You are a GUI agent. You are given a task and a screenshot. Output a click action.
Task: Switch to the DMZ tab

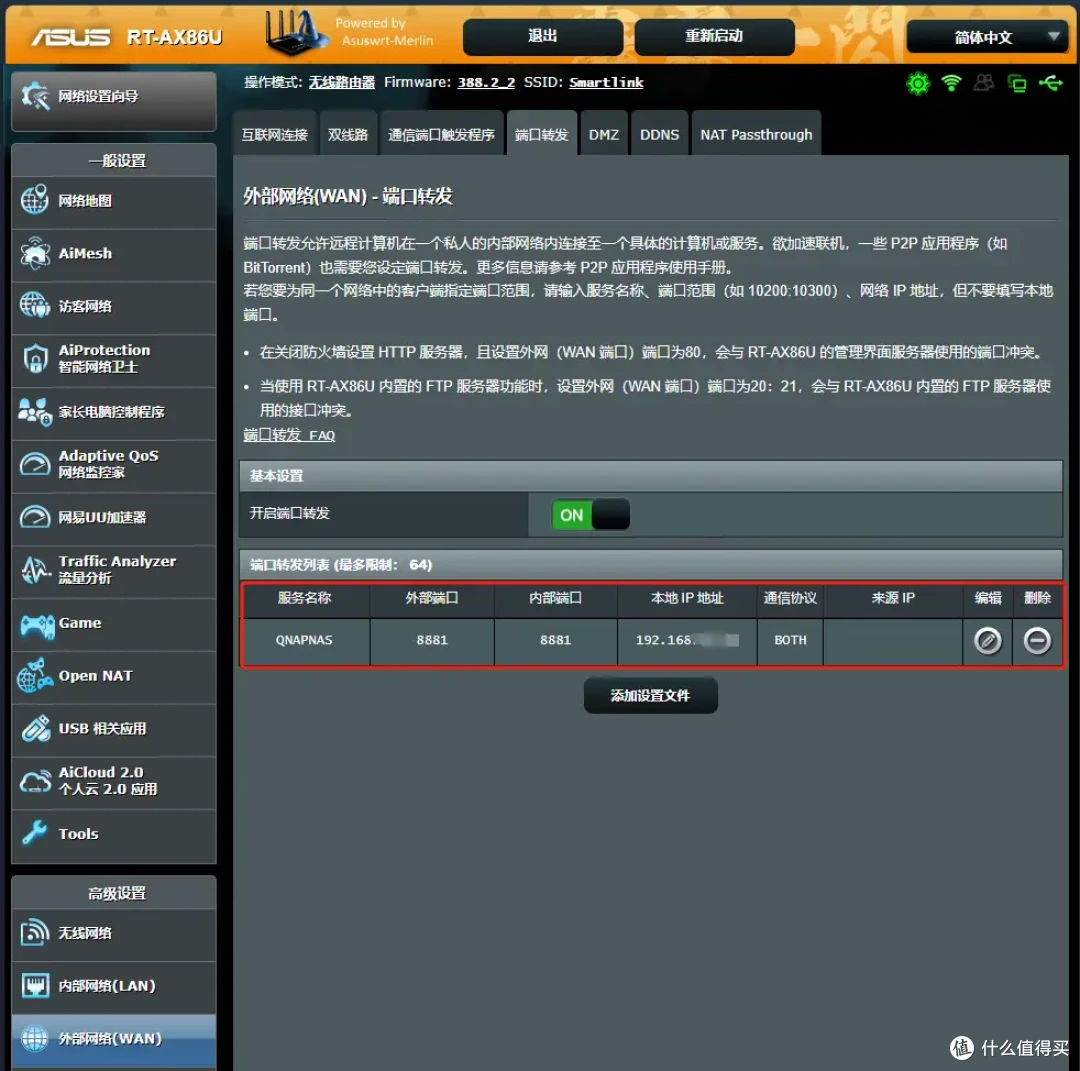click(604, 133)
